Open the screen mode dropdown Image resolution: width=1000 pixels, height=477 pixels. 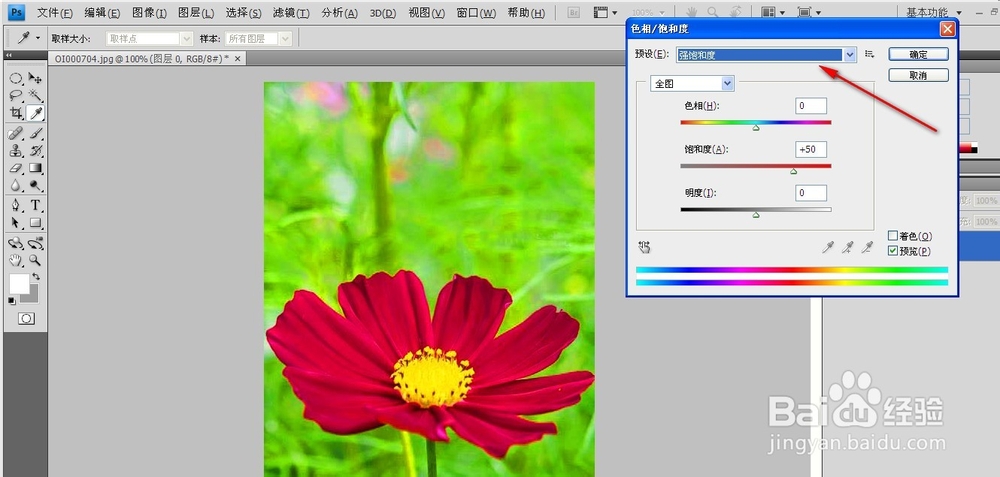click(809, 12)
